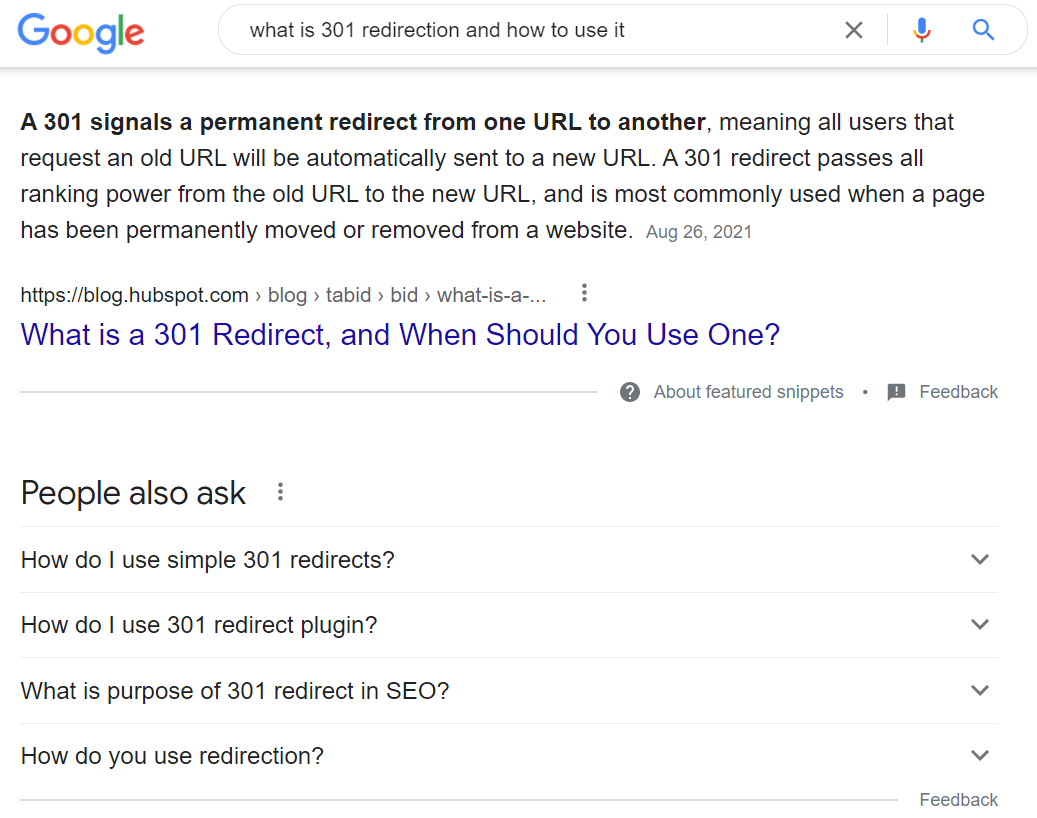Expand 'How do you use redirection?' chevron
Viewport: 1037px width, 818px height.
coord(980,755)
